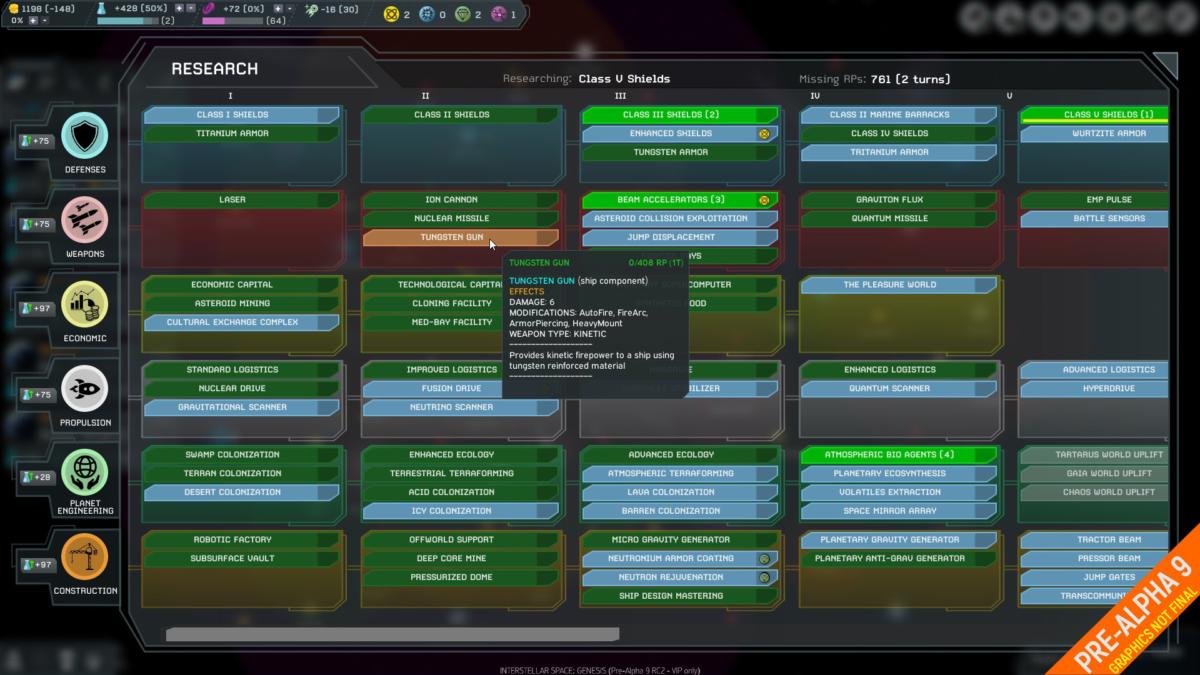Choose the Fusion Drive technology
Image resolution: width=1200 pixels, height=675 pixels.
click(460, 389)
